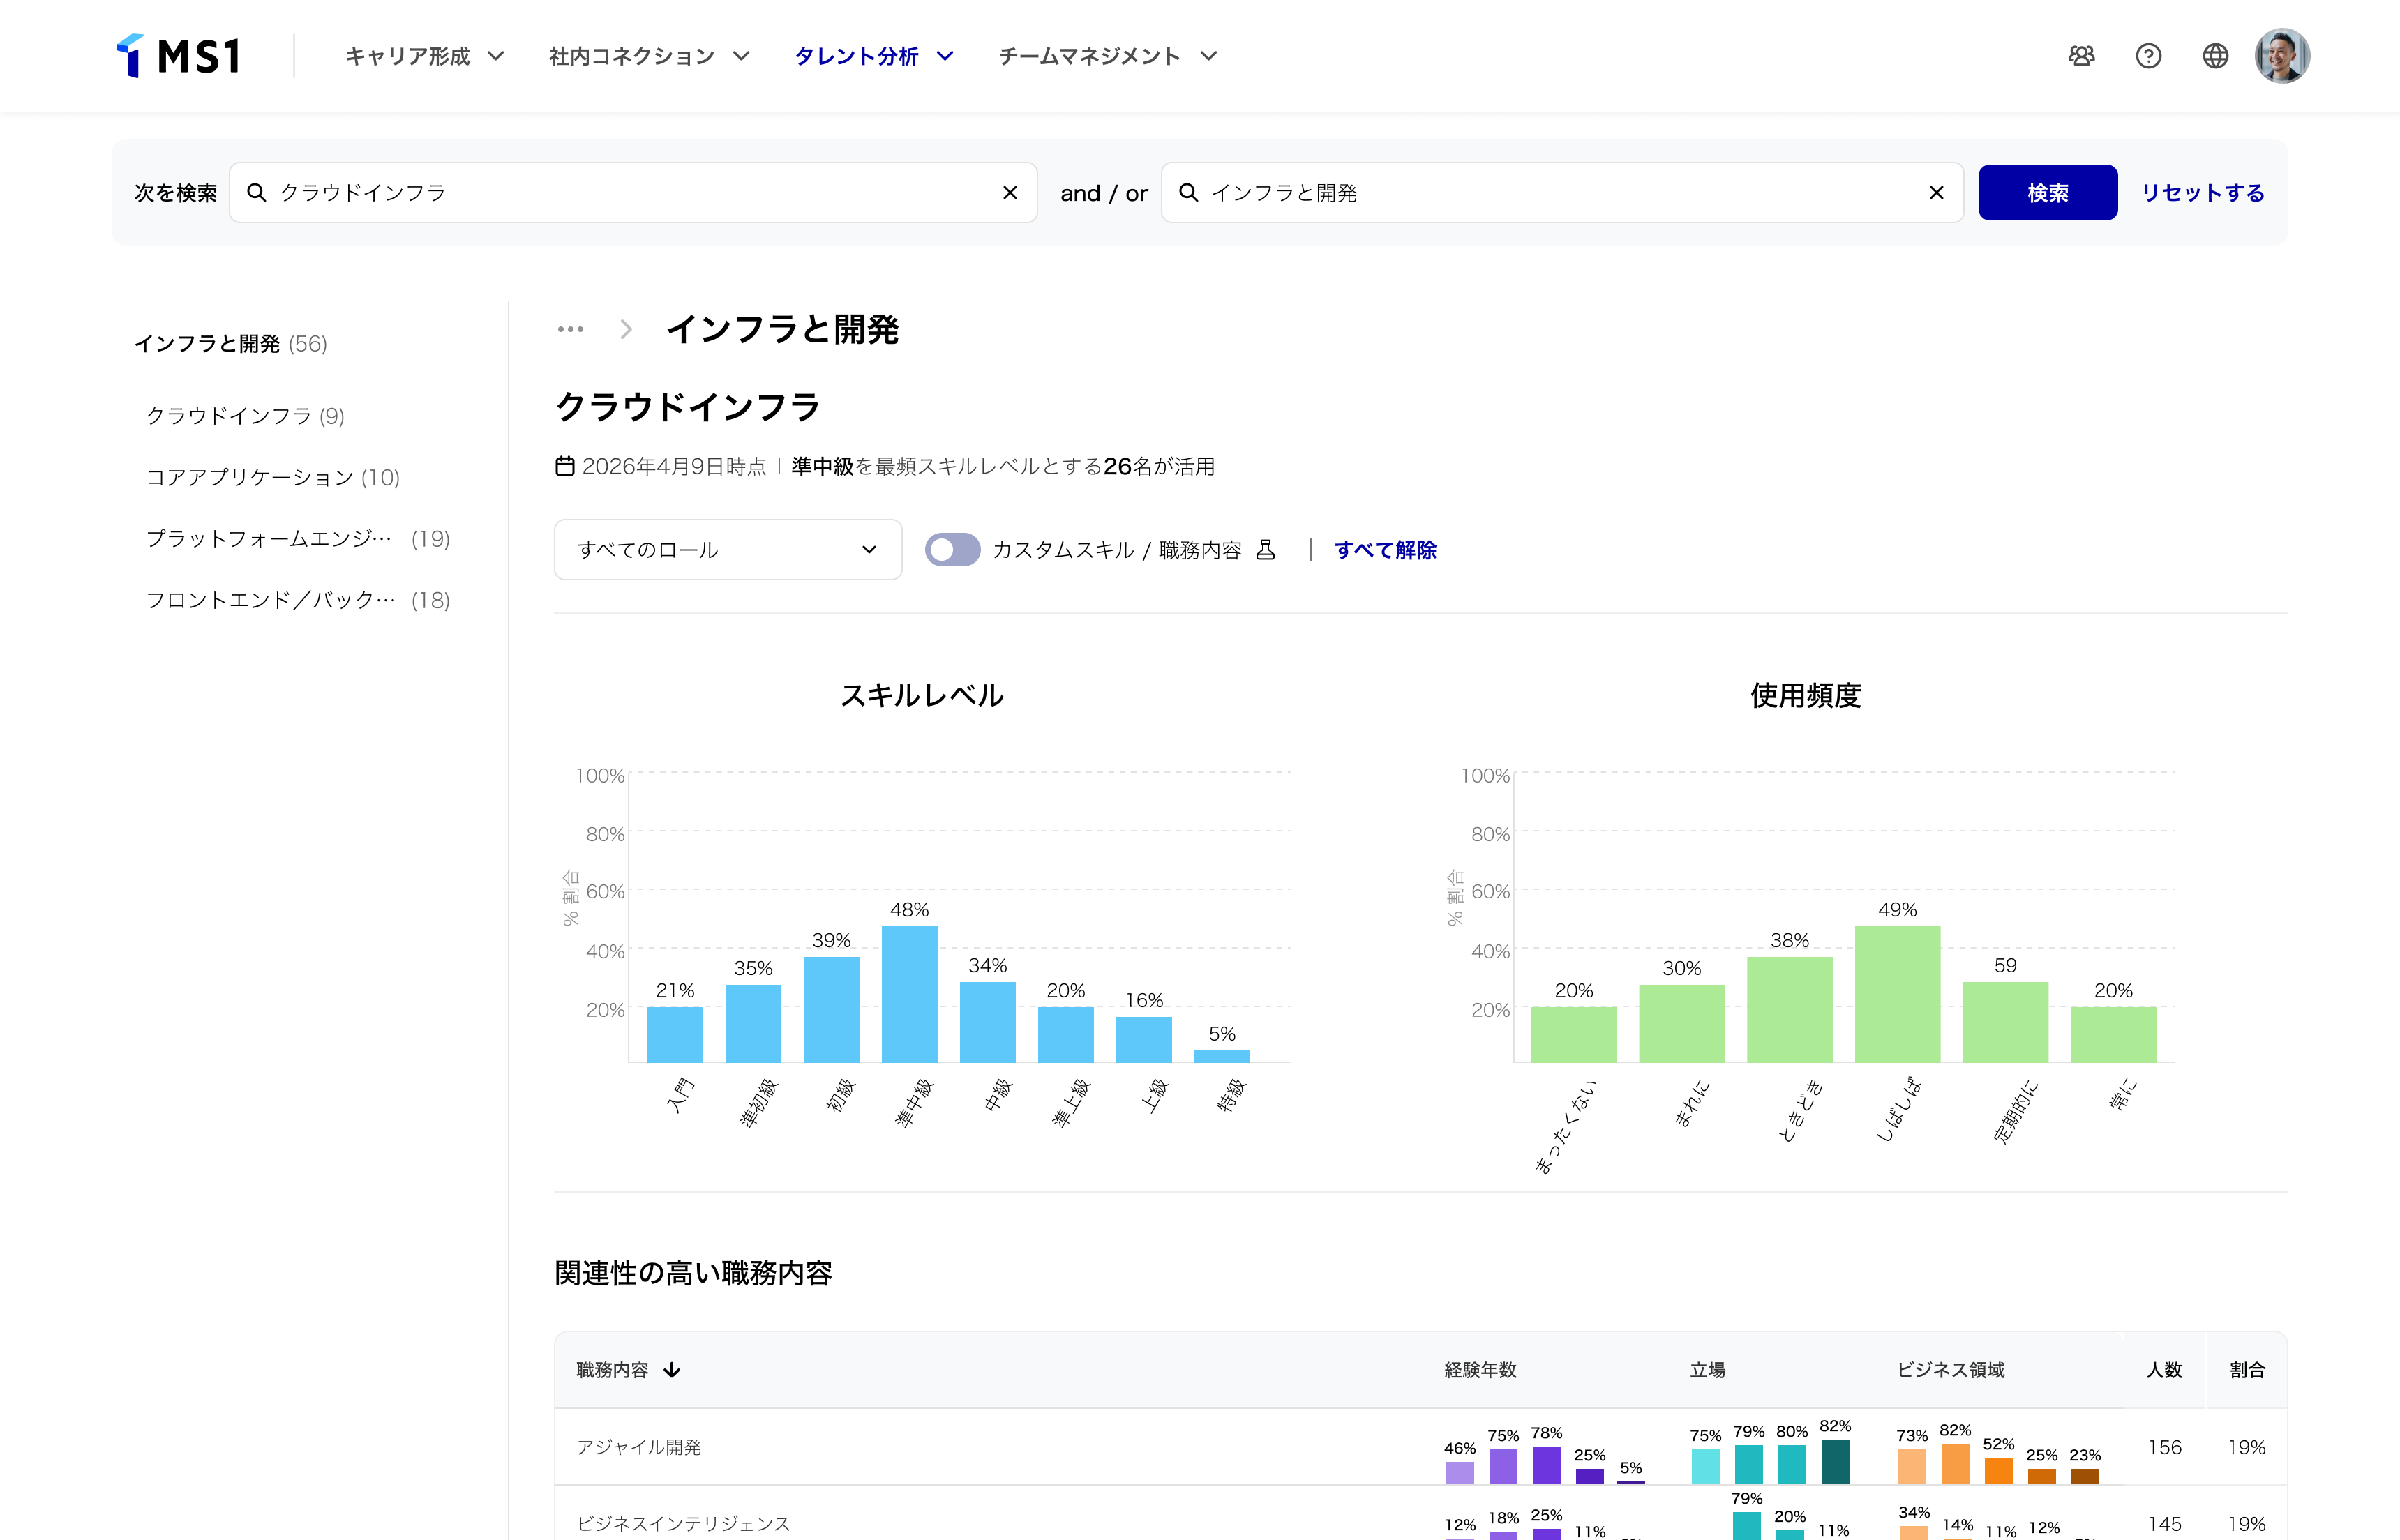The height and width of the screenshot is (1540, 2400).
Task: Select コアアプリケーション (10) in sidebar
Action: click(x=273, y=478)
